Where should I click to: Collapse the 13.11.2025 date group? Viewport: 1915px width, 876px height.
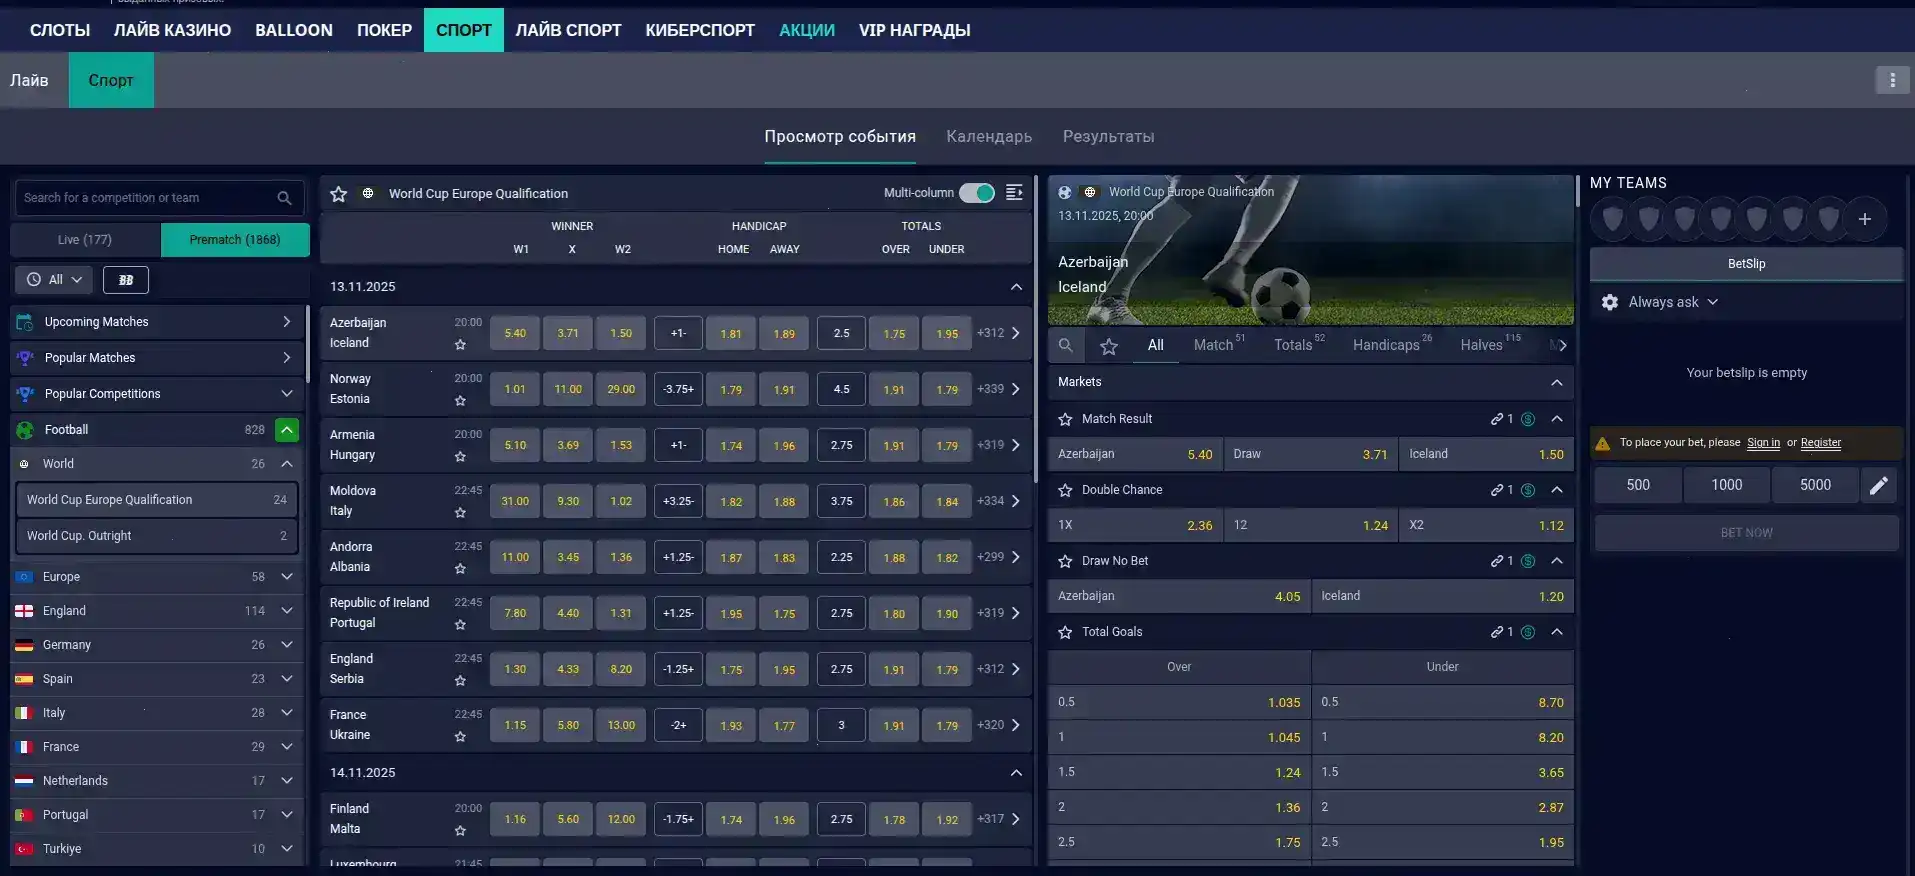pyautogui.click(x=1016, y=287)
